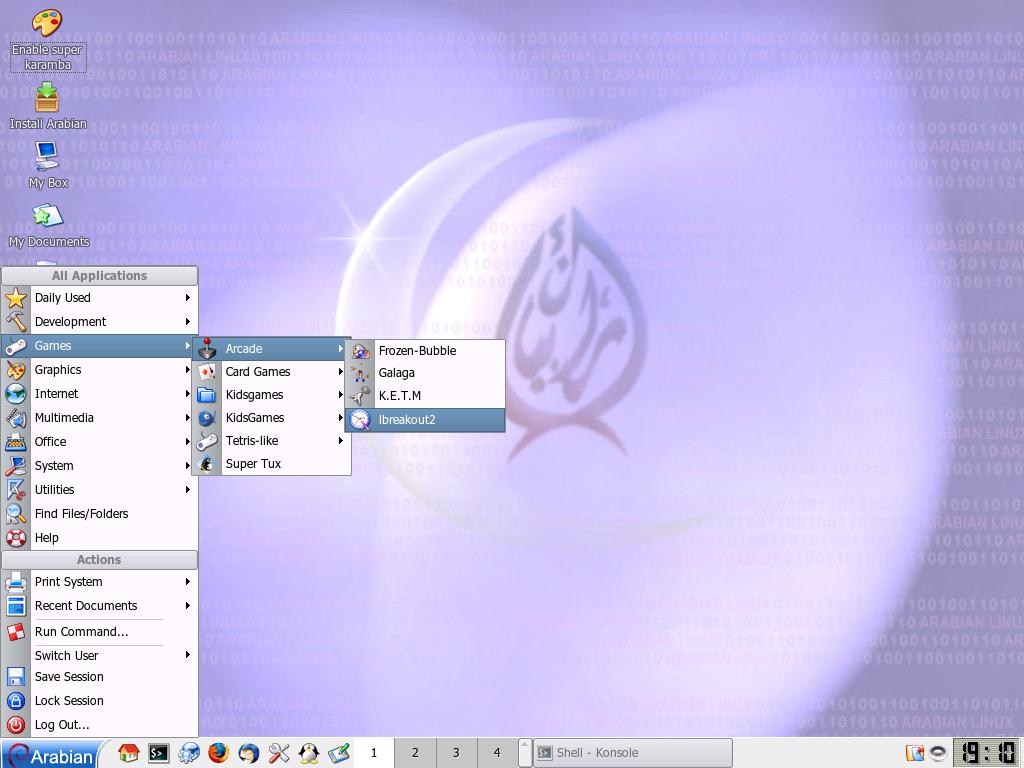Open the My Documents desktop icon
The height and width of the screenshot is (768, 1024).
coord(48,225)
